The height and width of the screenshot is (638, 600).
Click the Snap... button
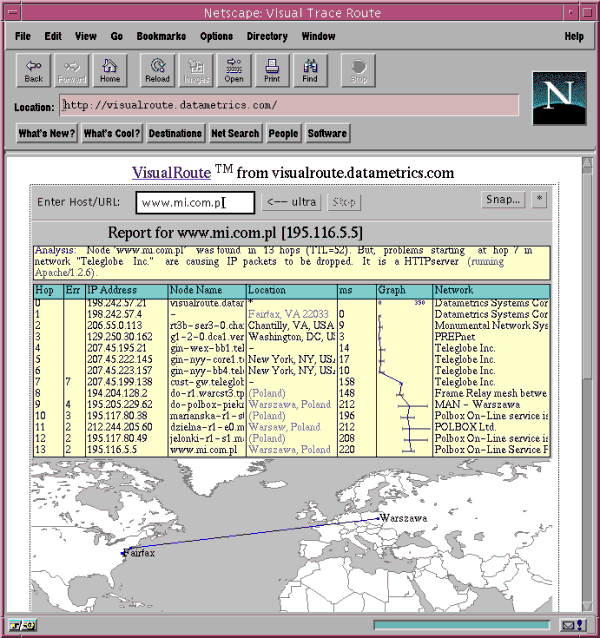click(503, 200)
